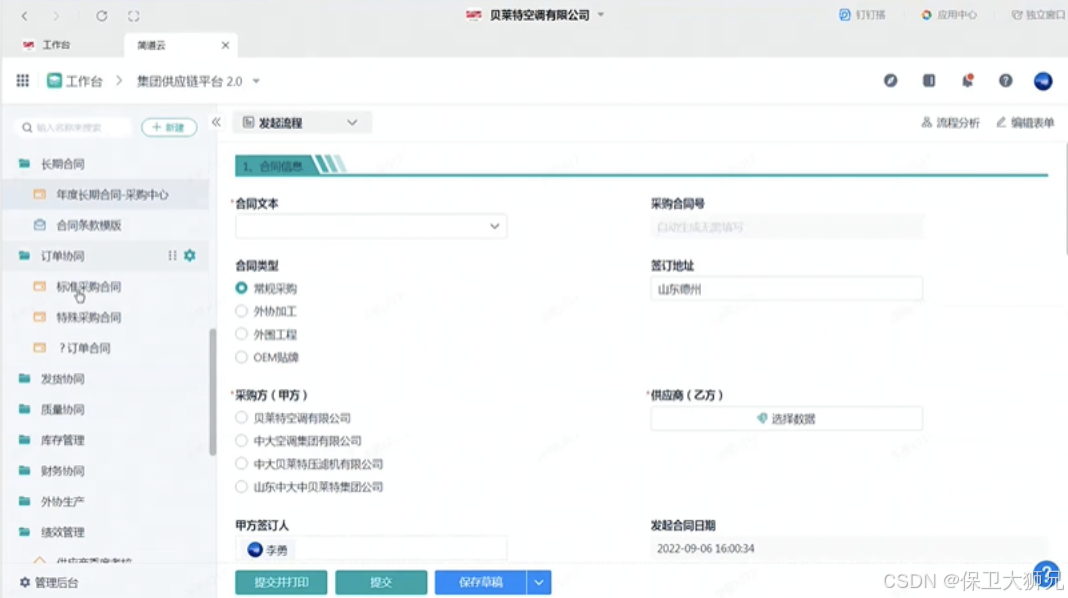Open the apps grid icon top-left
The image size is (1068, 598).
pos(22,81)
